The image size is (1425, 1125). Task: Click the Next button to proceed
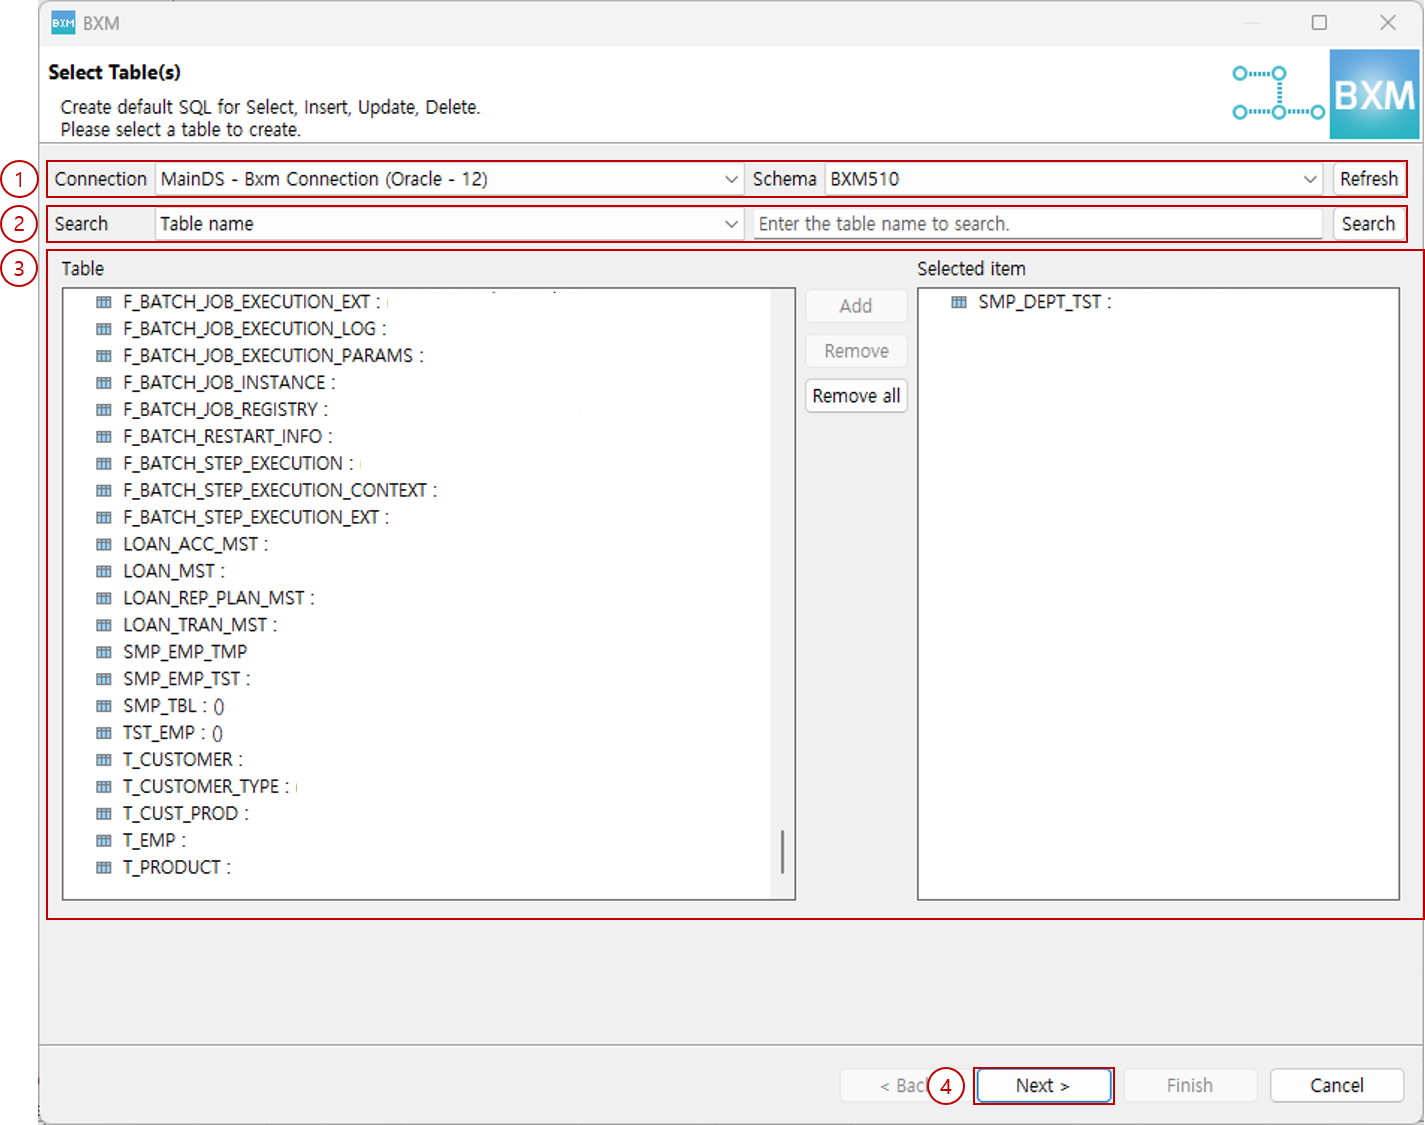pyautogui.click(x=1043, y=1085)
